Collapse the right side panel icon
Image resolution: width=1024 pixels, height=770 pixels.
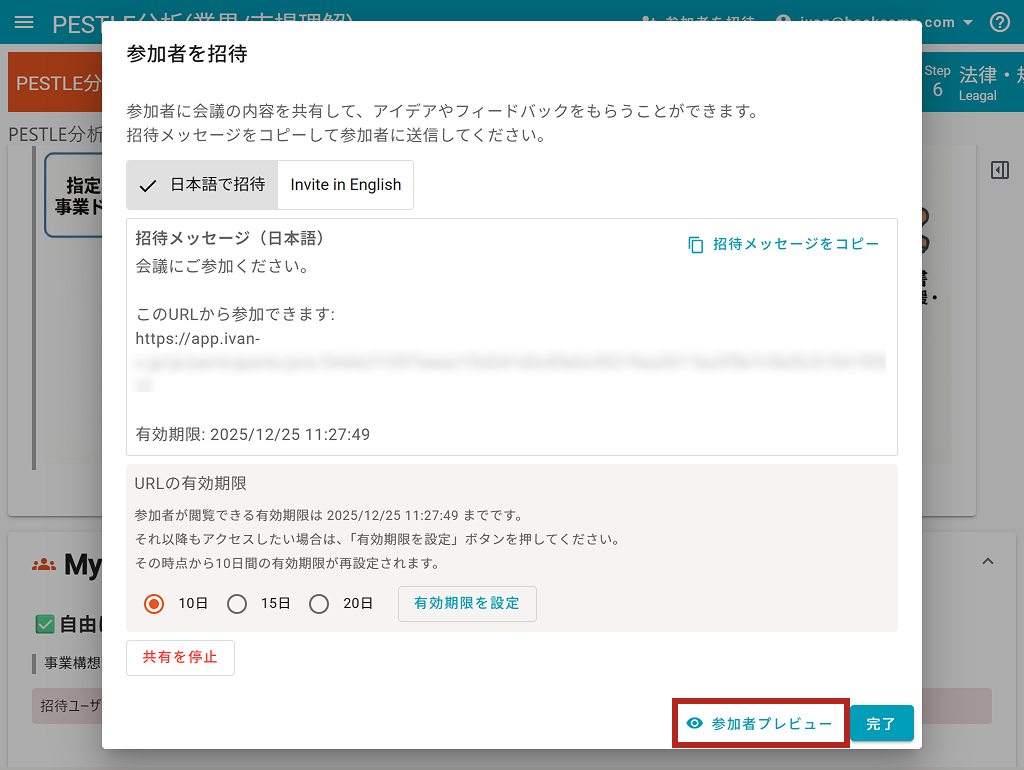[999, 171]
